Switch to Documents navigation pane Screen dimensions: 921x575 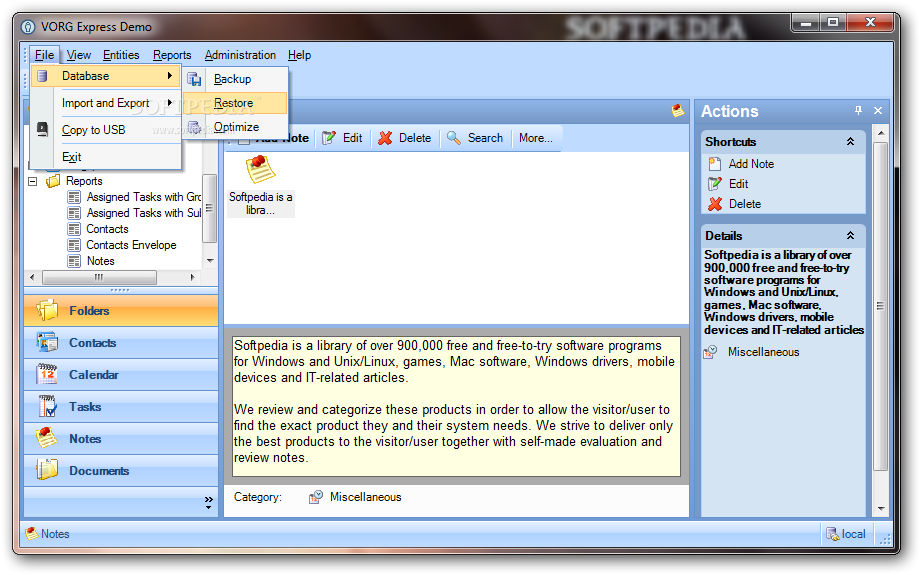121,470
